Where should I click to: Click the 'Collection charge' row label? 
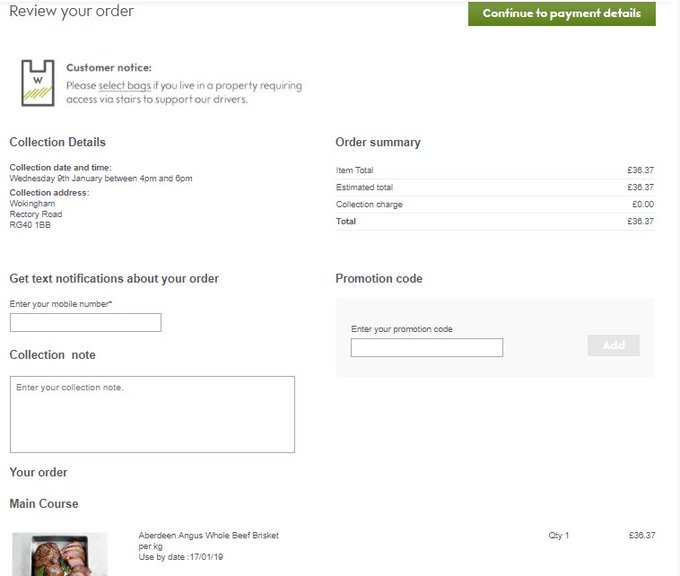[369, 204]
